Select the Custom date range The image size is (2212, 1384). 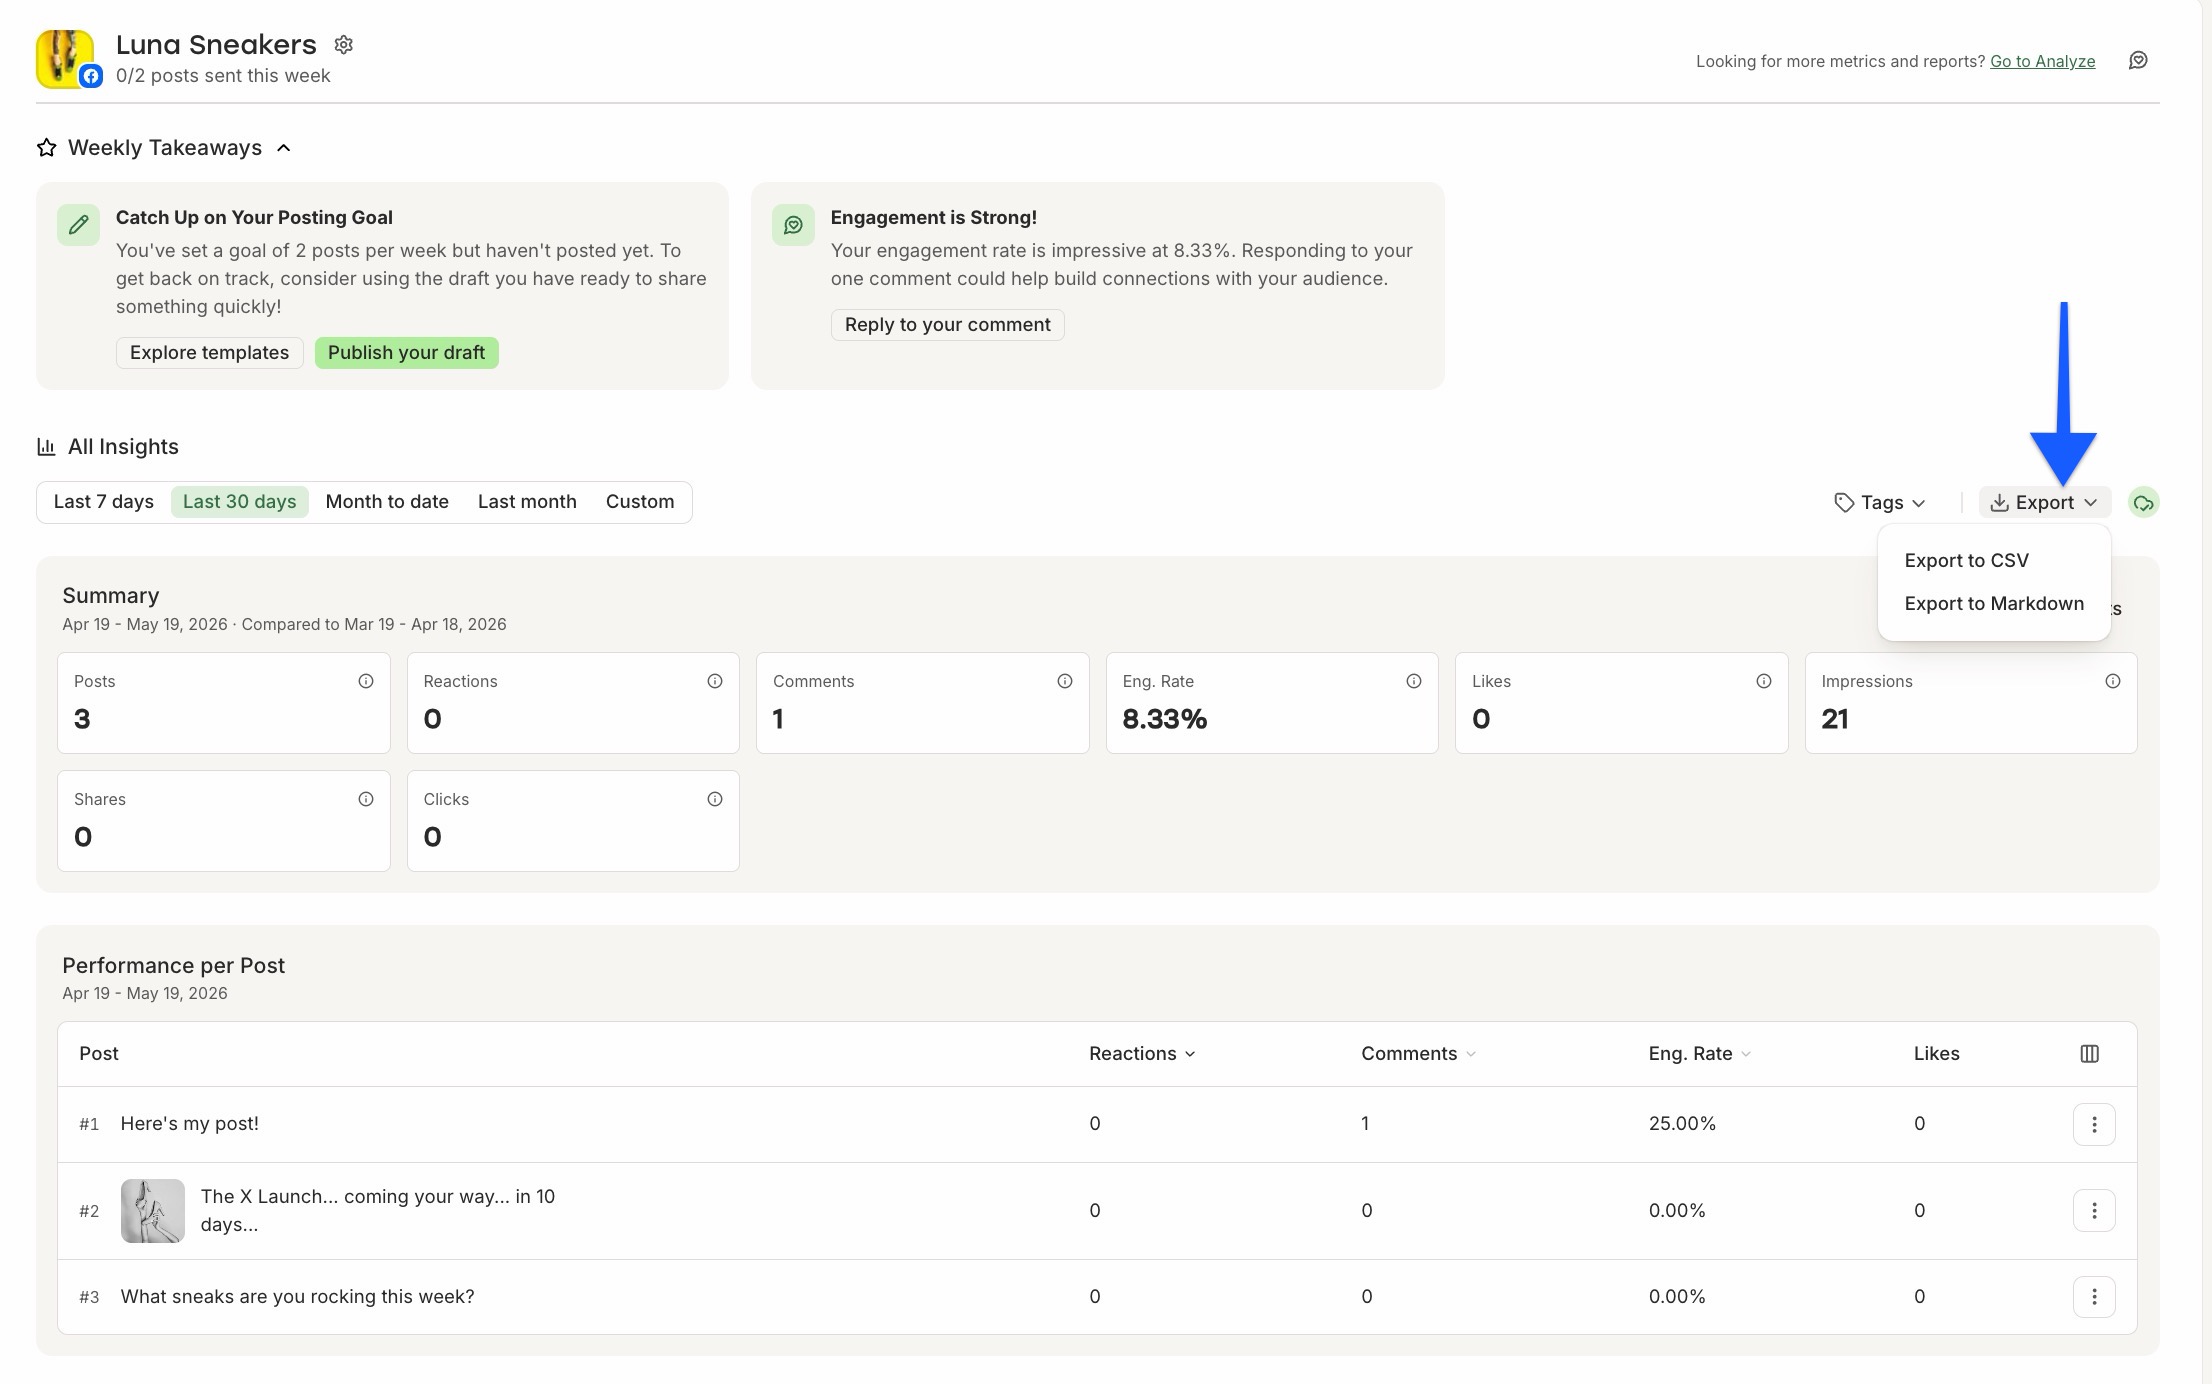pos(640,502)
